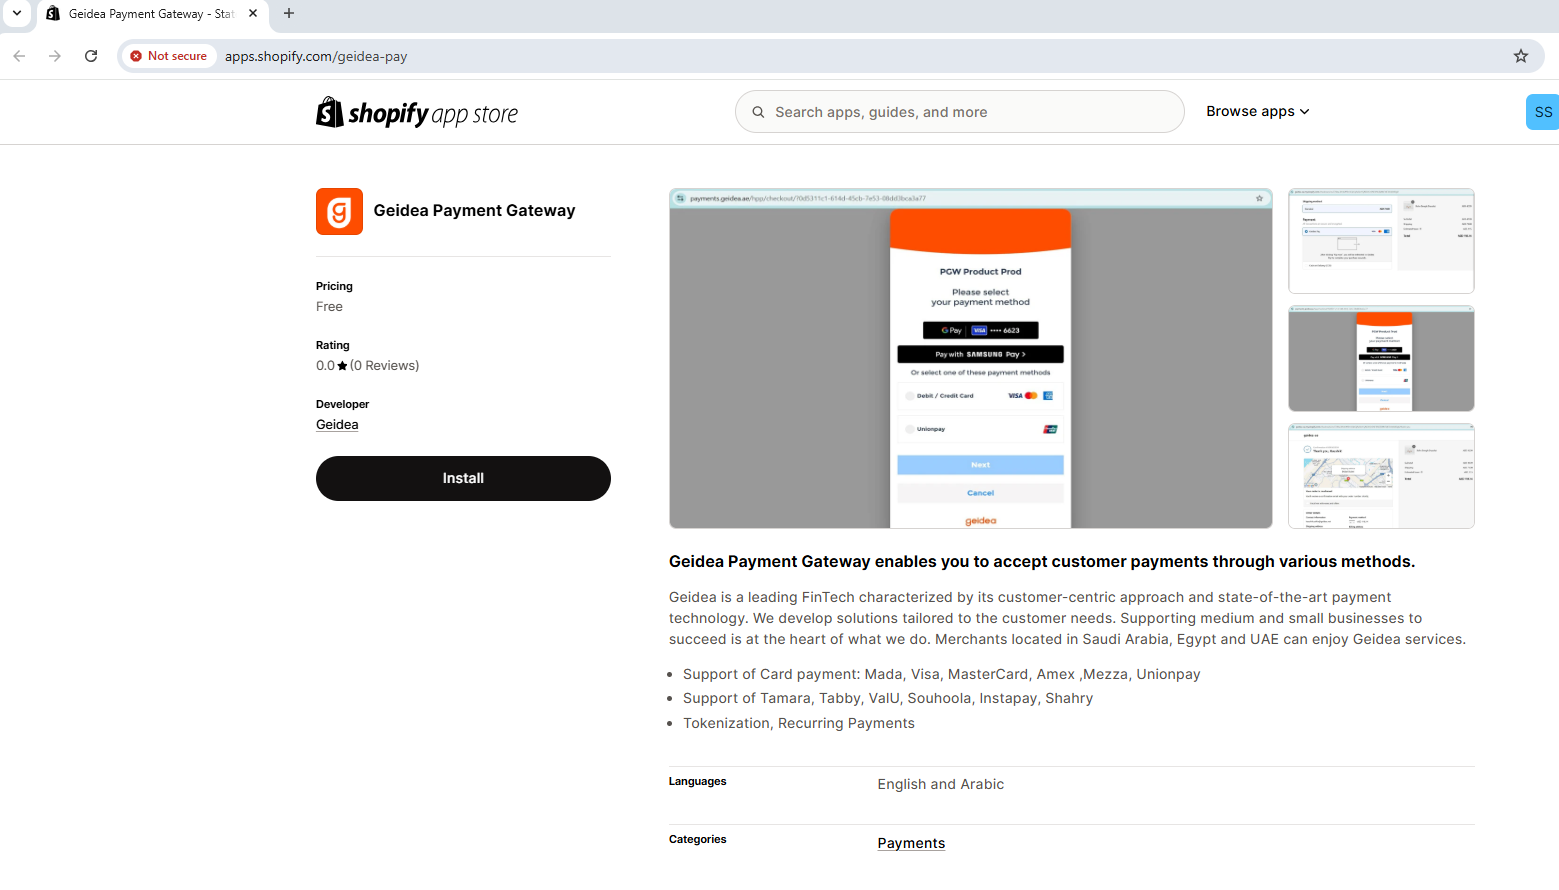Screen dimensions: 1559x890
Task: Click the browser forward arrow
Action: [x=55, y=56]
